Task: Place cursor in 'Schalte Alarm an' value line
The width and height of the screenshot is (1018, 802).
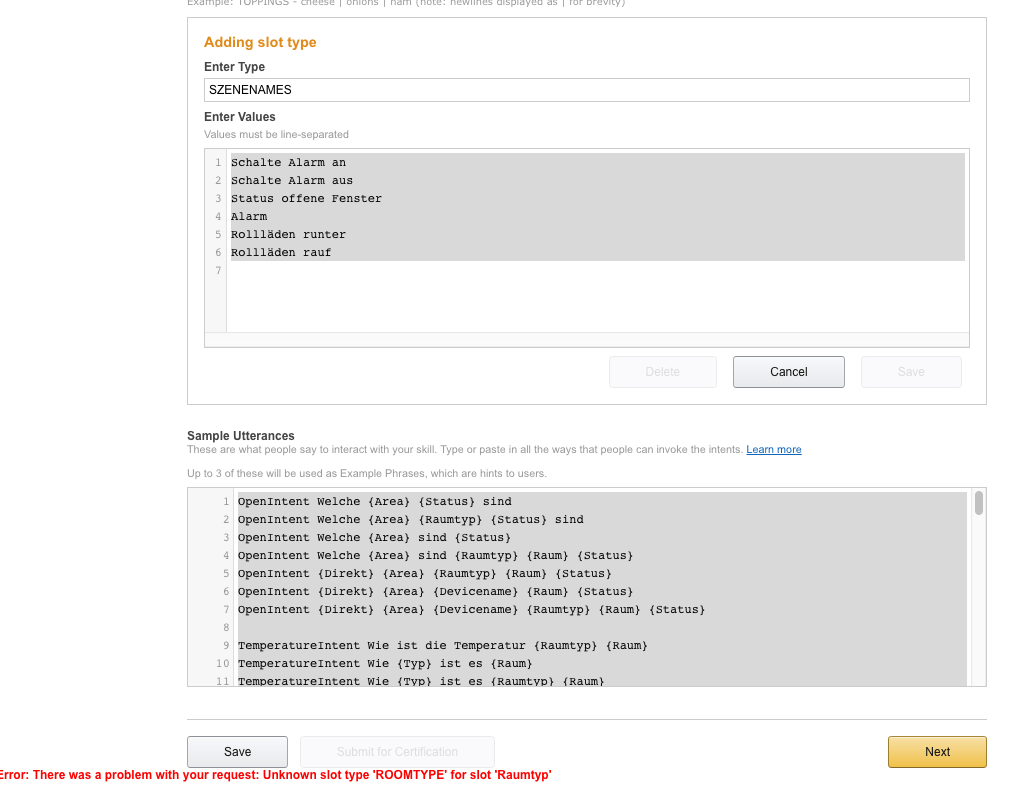Action: (x=288, y=163)
